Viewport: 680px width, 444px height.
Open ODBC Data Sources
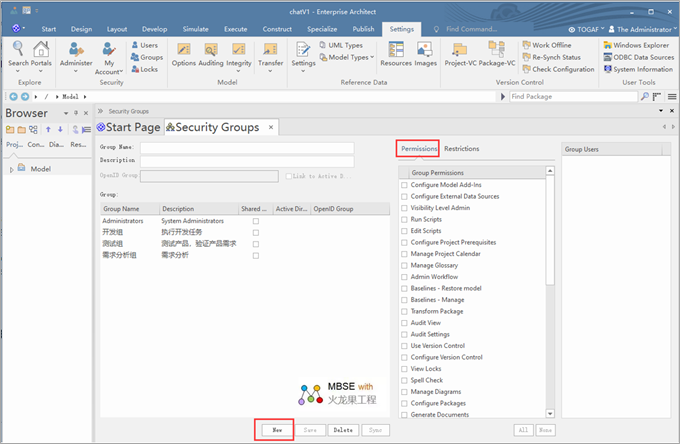click(x=639, y=57)
